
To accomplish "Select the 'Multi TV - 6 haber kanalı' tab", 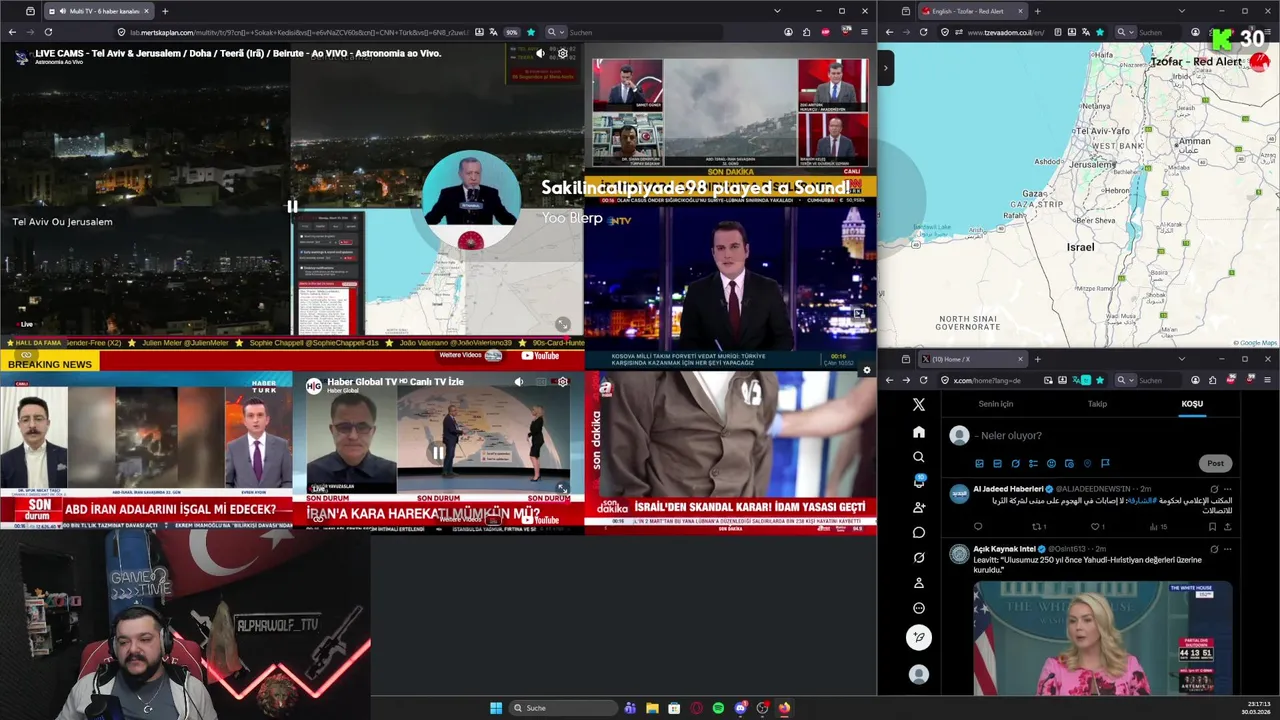I will tap(99, 11).
